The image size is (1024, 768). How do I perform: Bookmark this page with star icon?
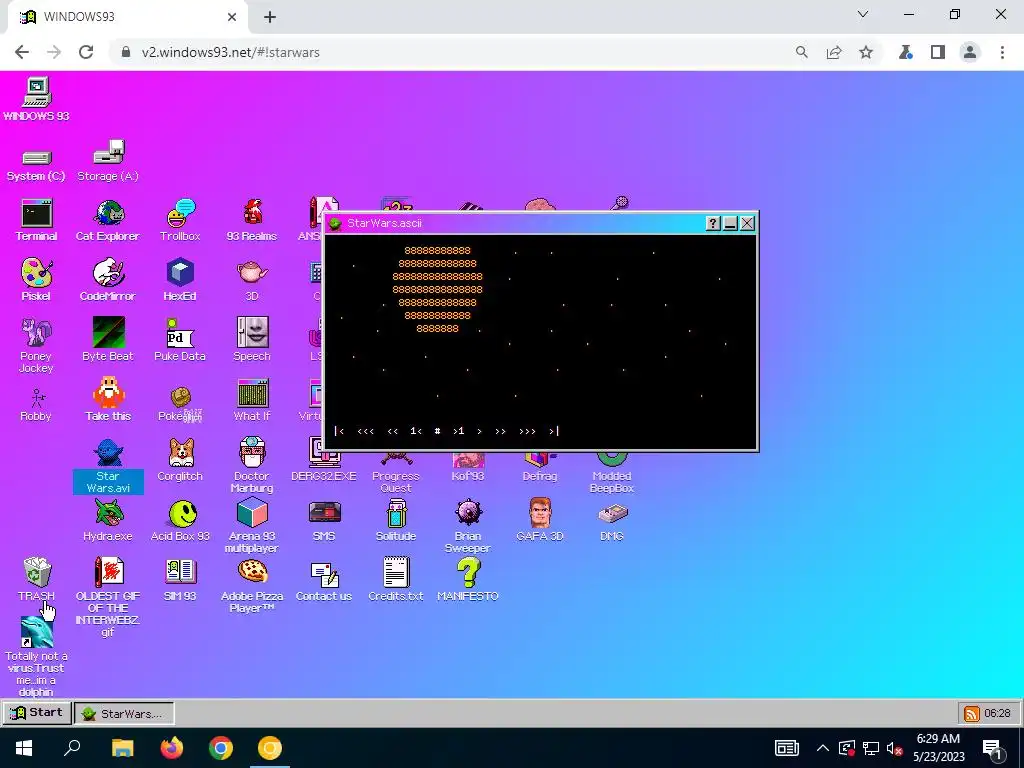tap(866, 52)
